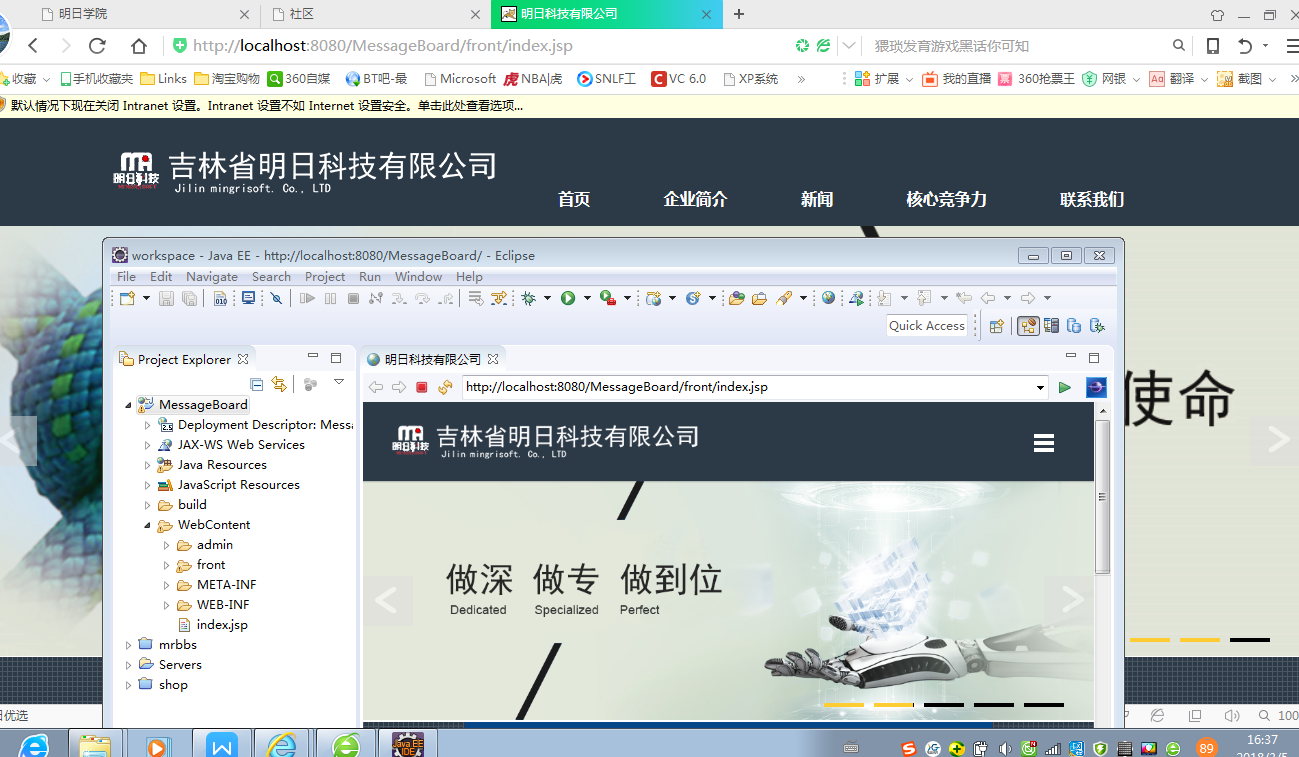Click the outer browser's reload icon
The width and height of the screenshot is (1299, 757).
click(x=97, y=46)
